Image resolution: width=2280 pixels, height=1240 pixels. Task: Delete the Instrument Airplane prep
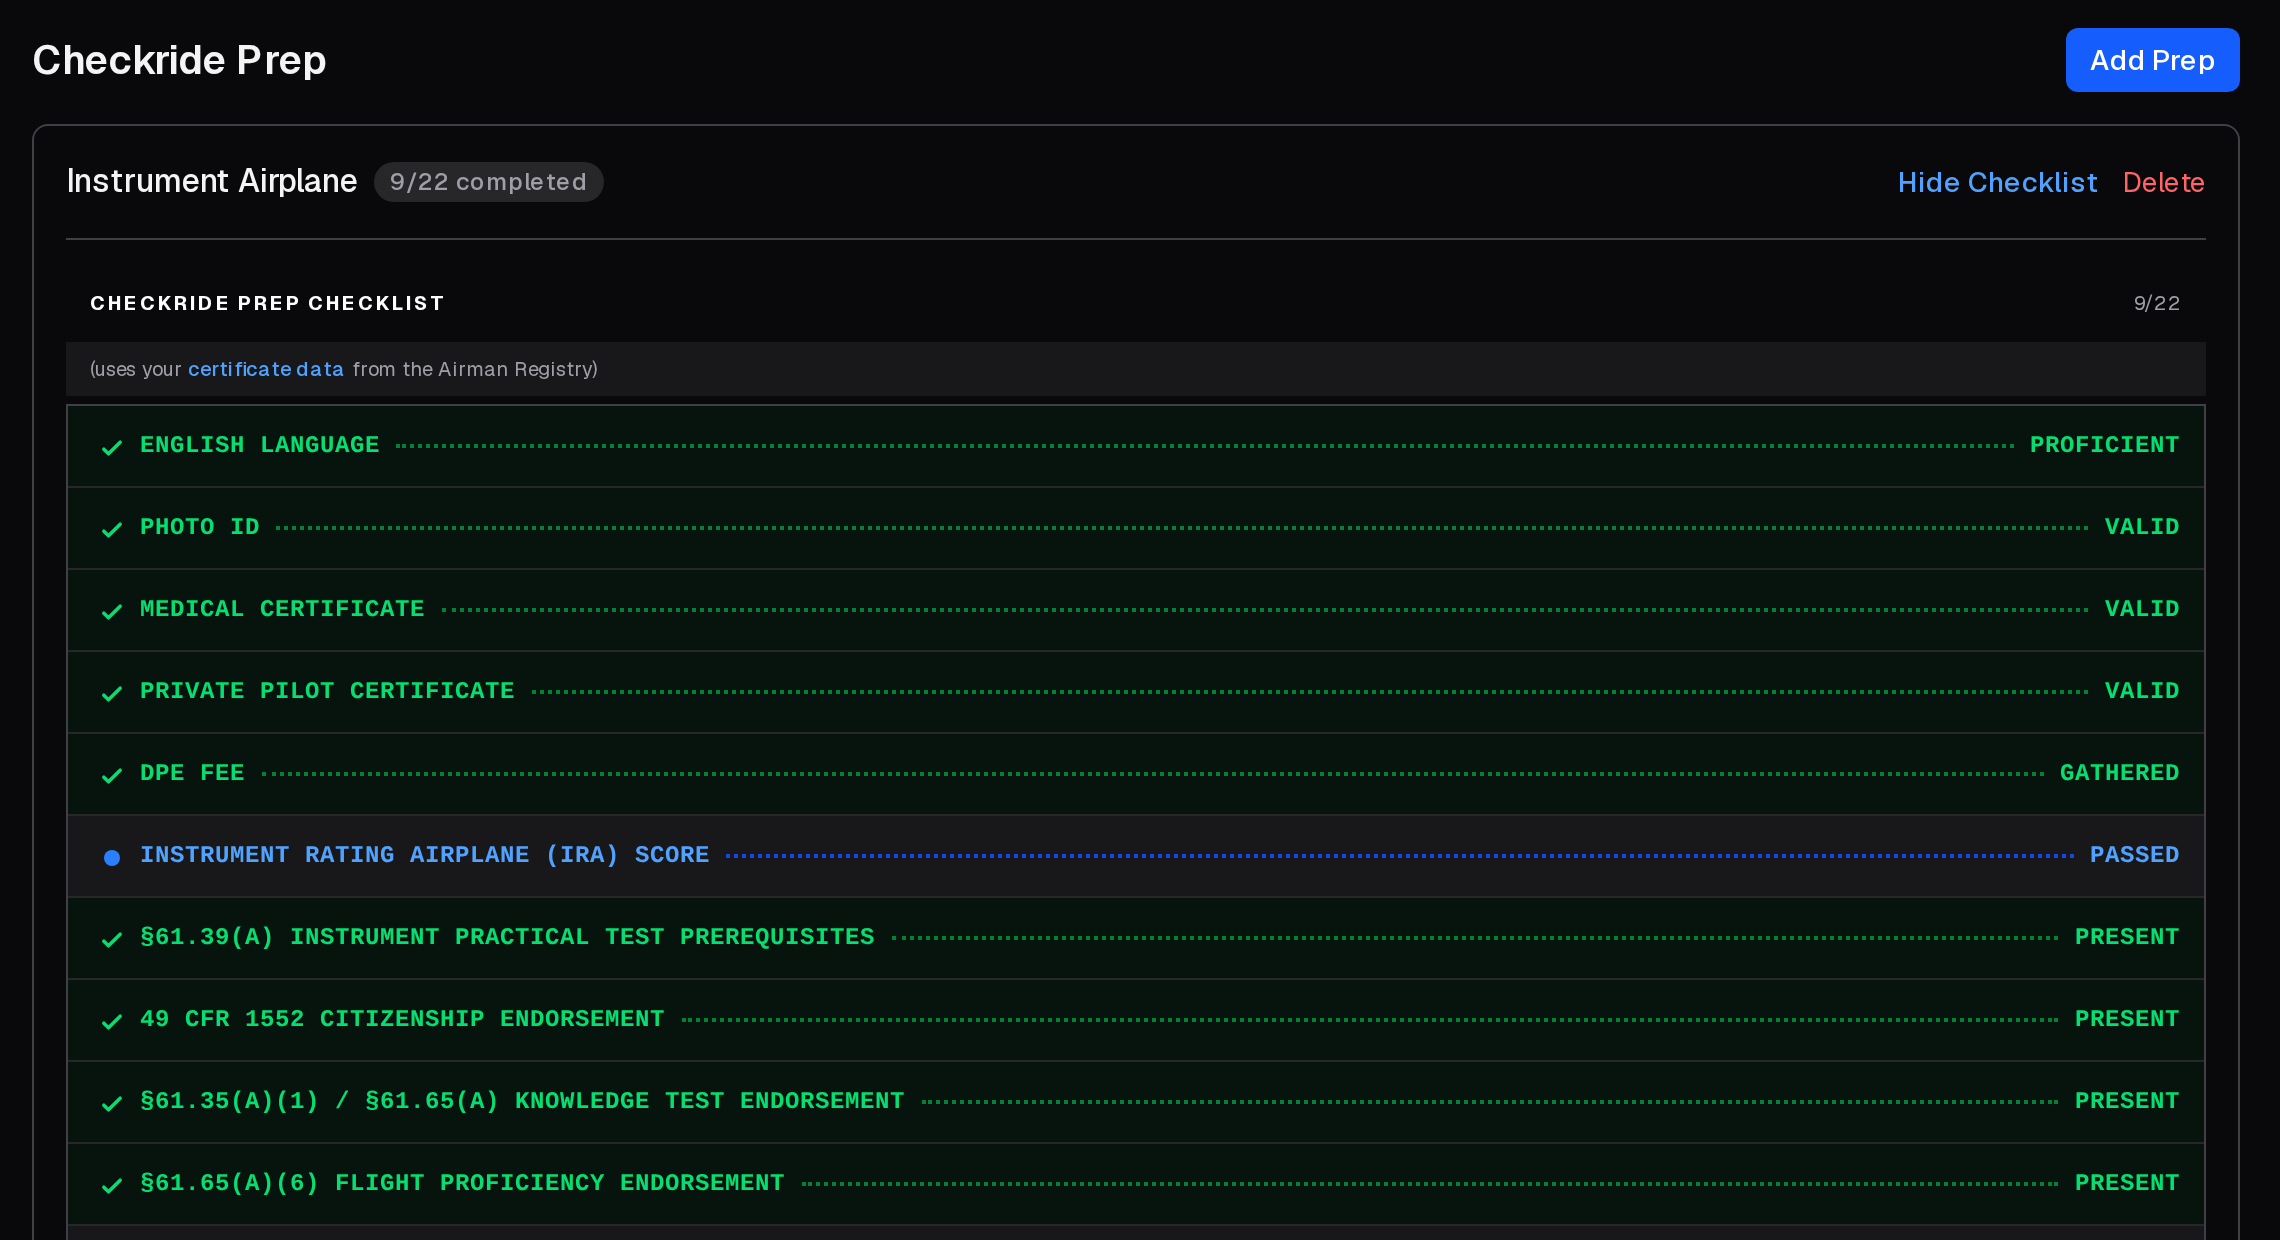click(x=2163, y=182)
